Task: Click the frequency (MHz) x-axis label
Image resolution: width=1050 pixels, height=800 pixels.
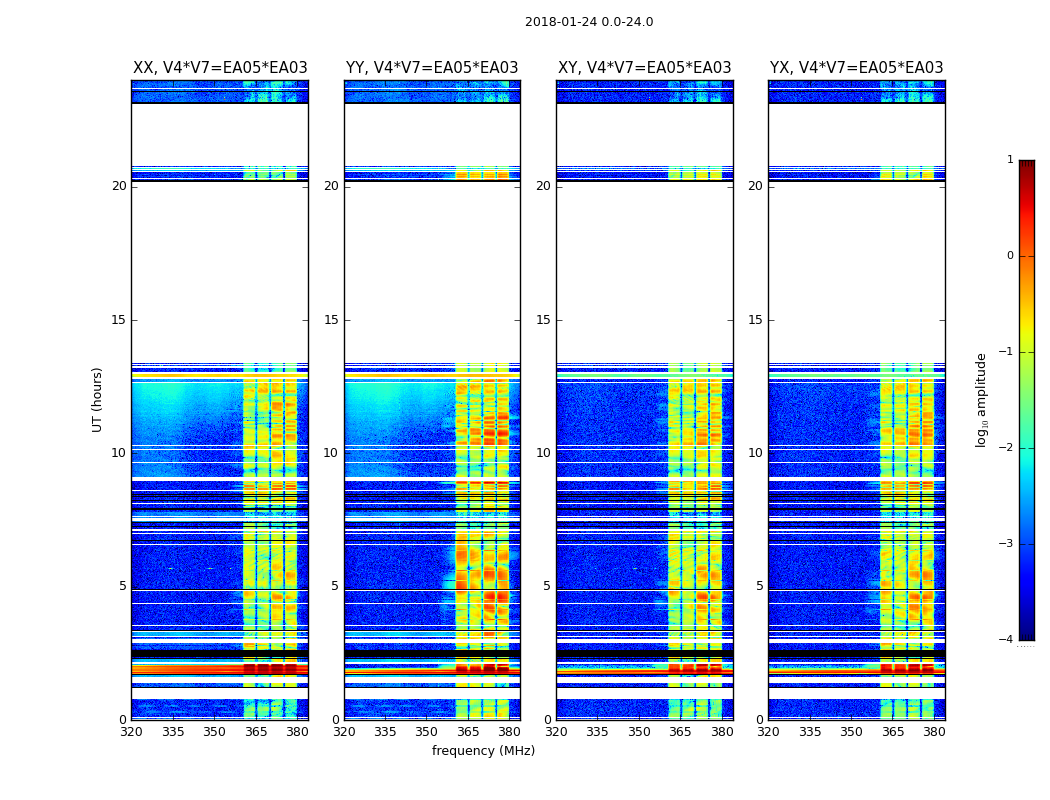Action: pos(483,751)
